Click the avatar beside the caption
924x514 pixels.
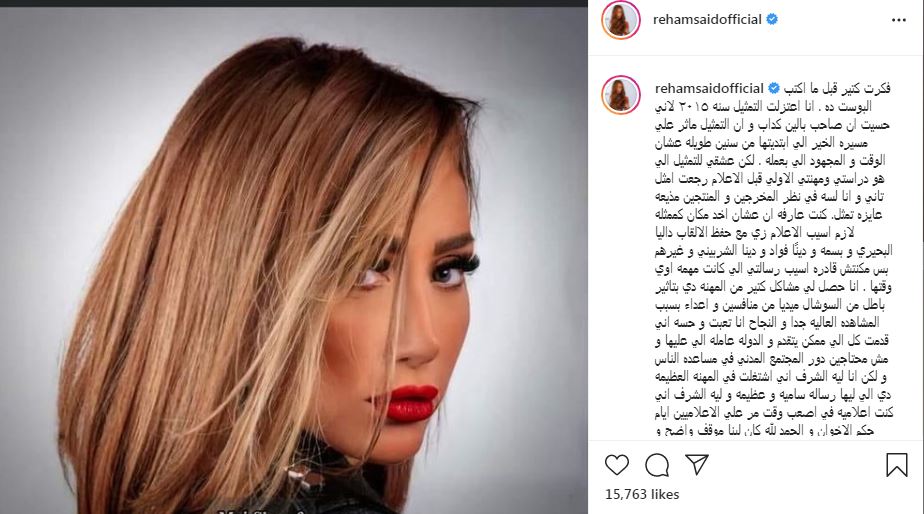coord(621,94)
